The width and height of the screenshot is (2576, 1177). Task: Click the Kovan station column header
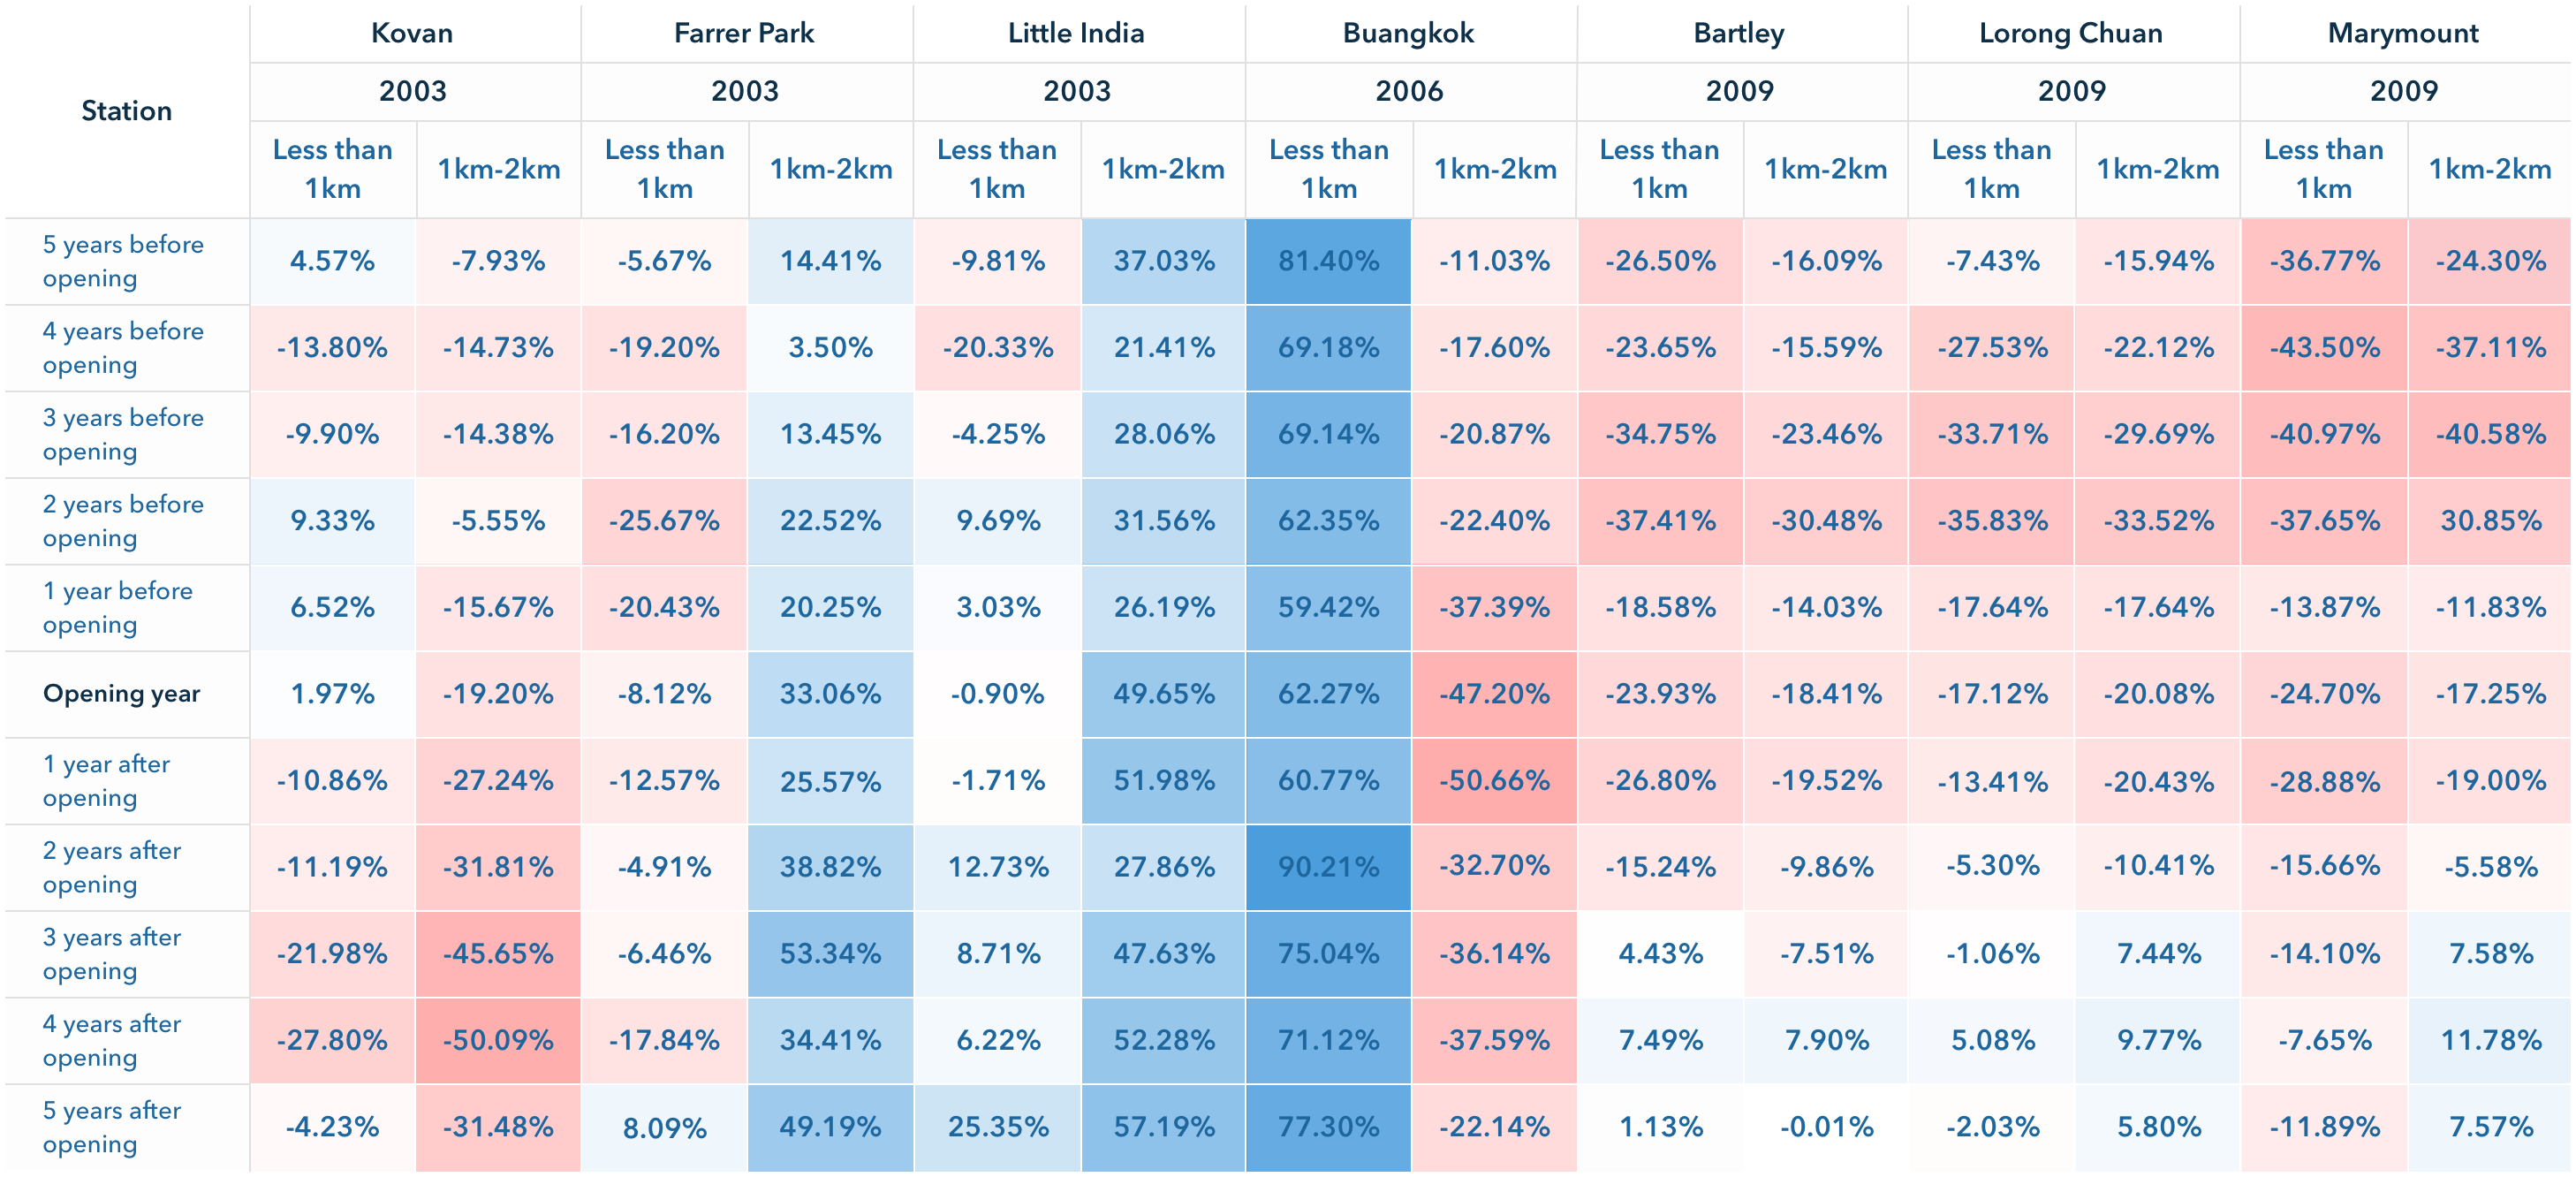pyautogui.click(x=412, y=33)
